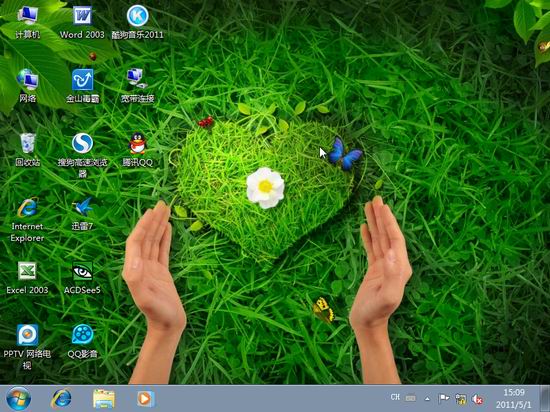550x412 pixels.
Task: Open Internet Explorer from the taskbar
Action: point(61,399)
